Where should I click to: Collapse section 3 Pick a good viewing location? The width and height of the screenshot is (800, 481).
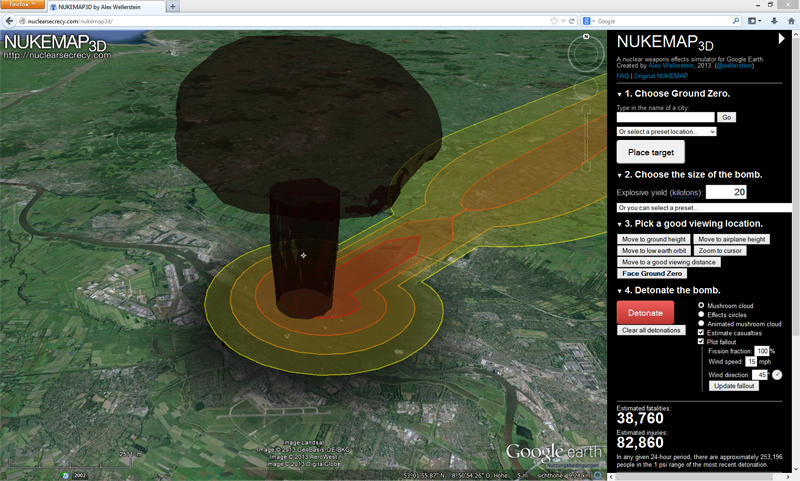(x=619, y=224)
